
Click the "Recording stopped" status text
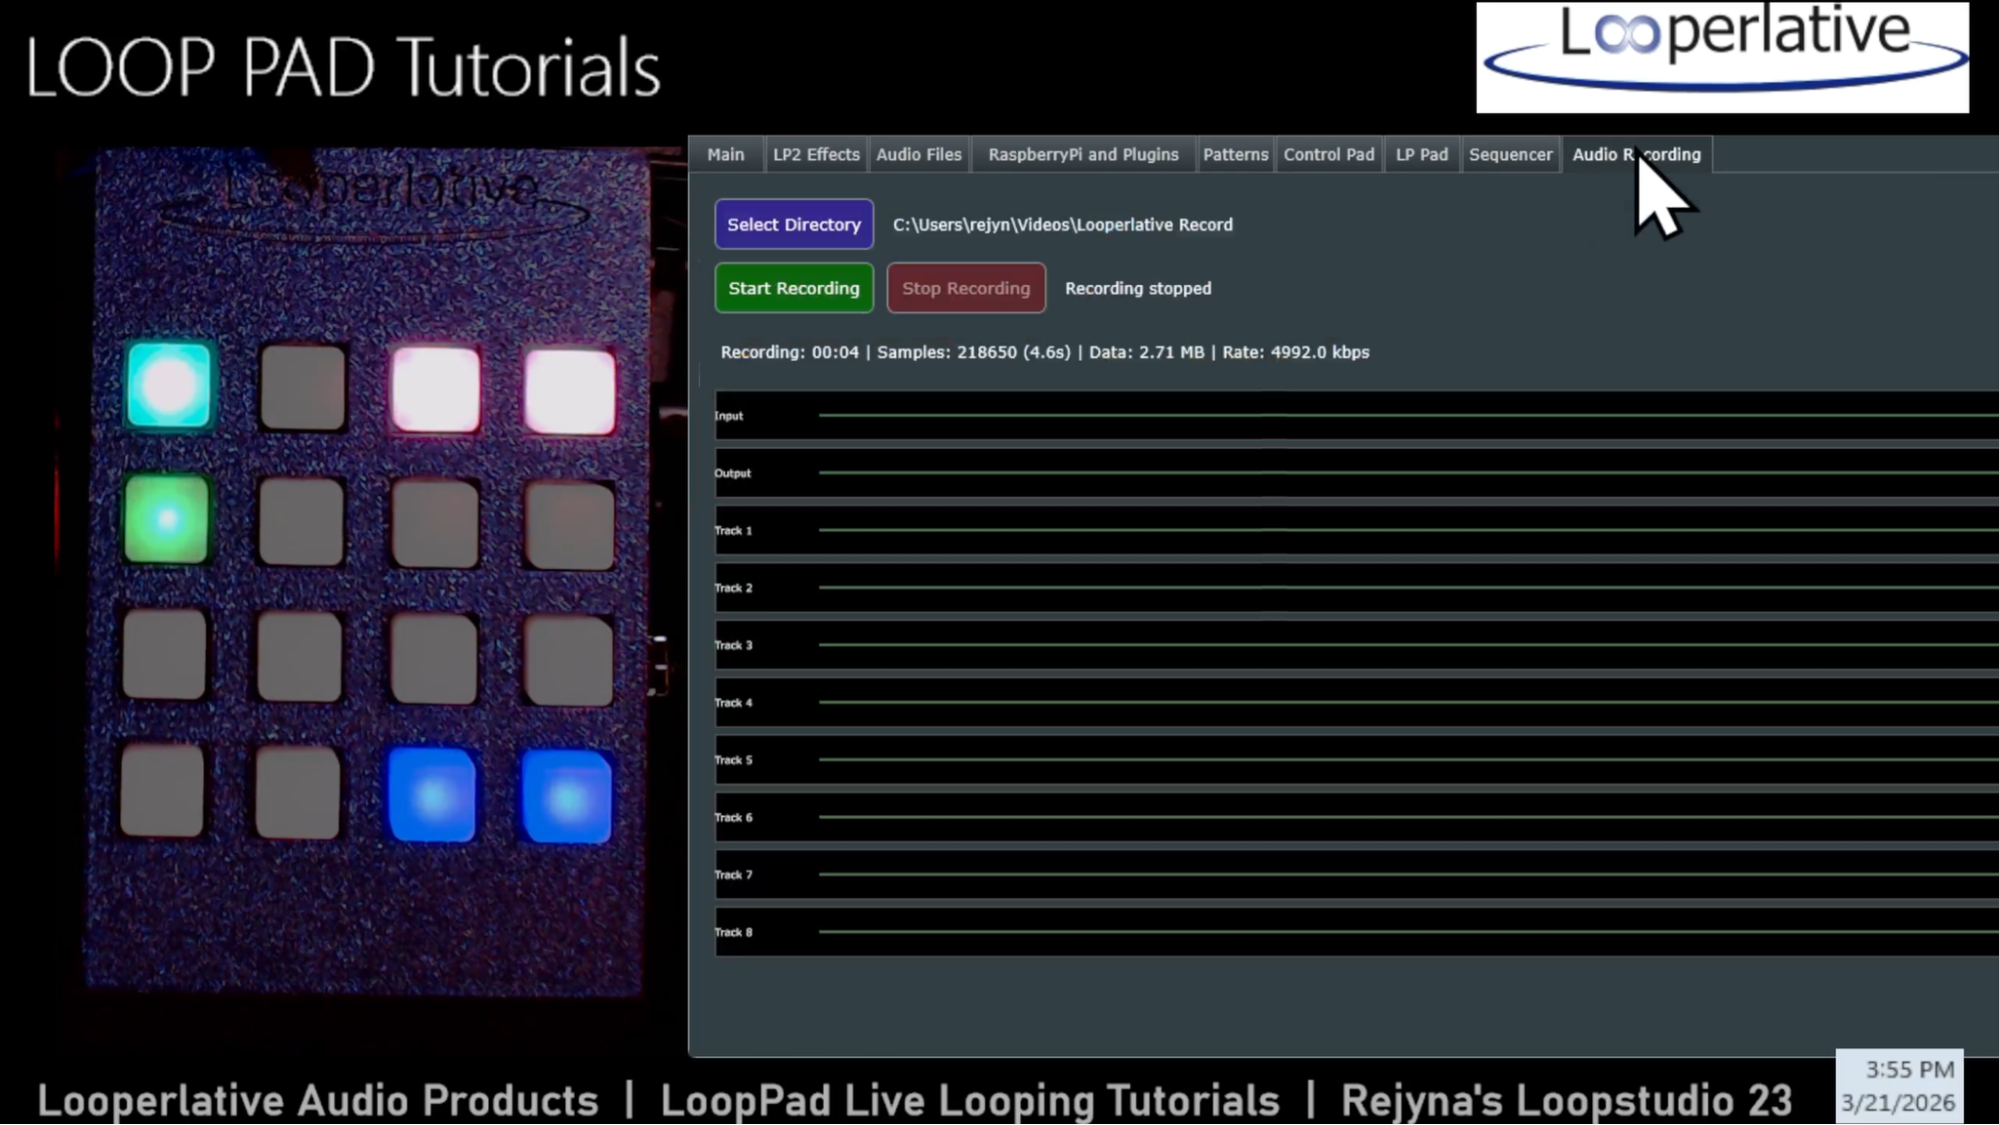point(1138,289)
